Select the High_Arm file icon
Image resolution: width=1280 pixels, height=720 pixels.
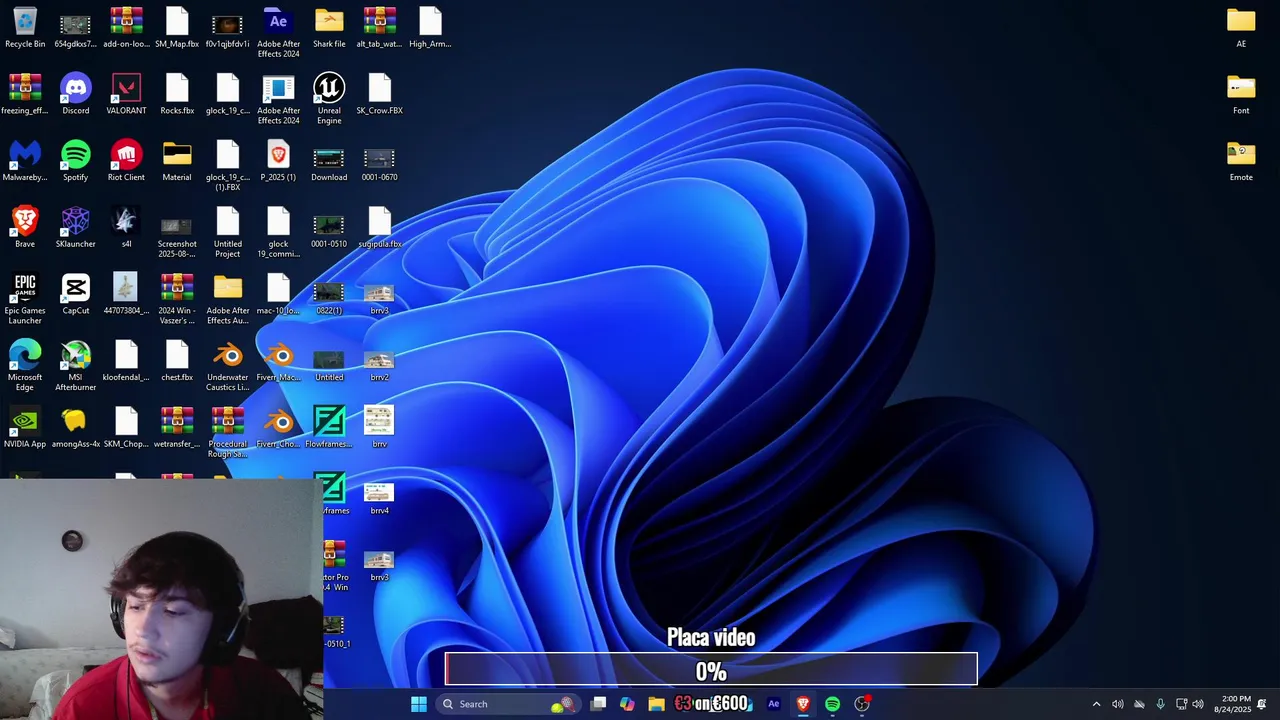pos(430,28)
